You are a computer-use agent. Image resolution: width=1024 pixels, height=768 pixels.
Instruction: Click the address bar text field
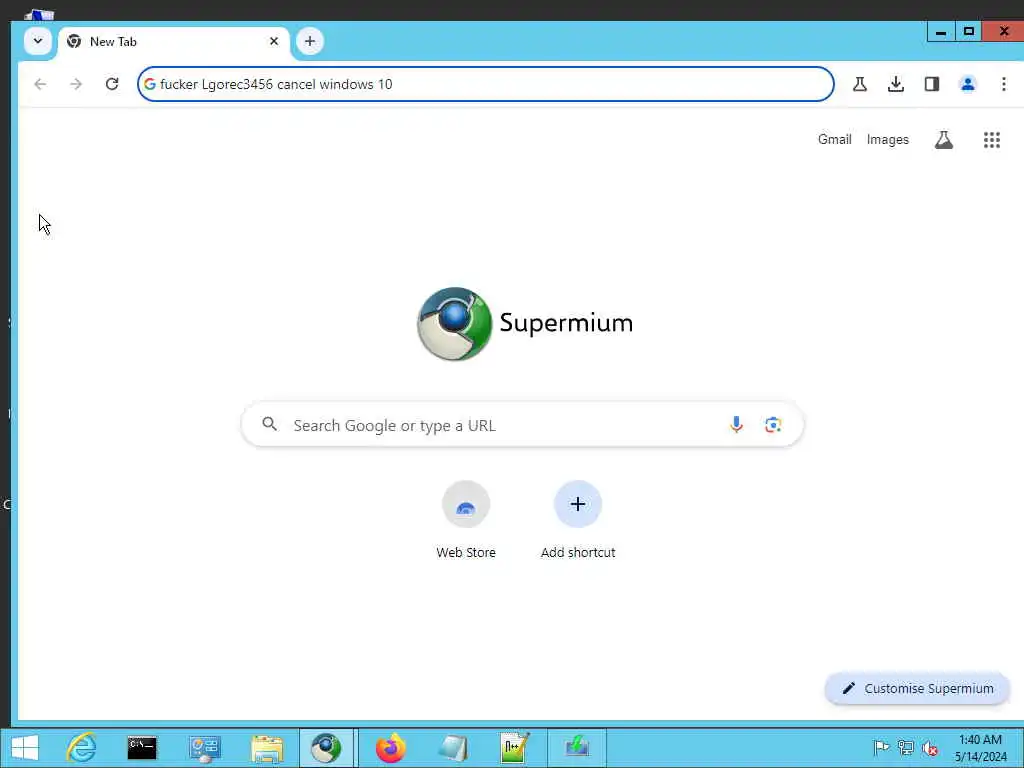[486, 84]
